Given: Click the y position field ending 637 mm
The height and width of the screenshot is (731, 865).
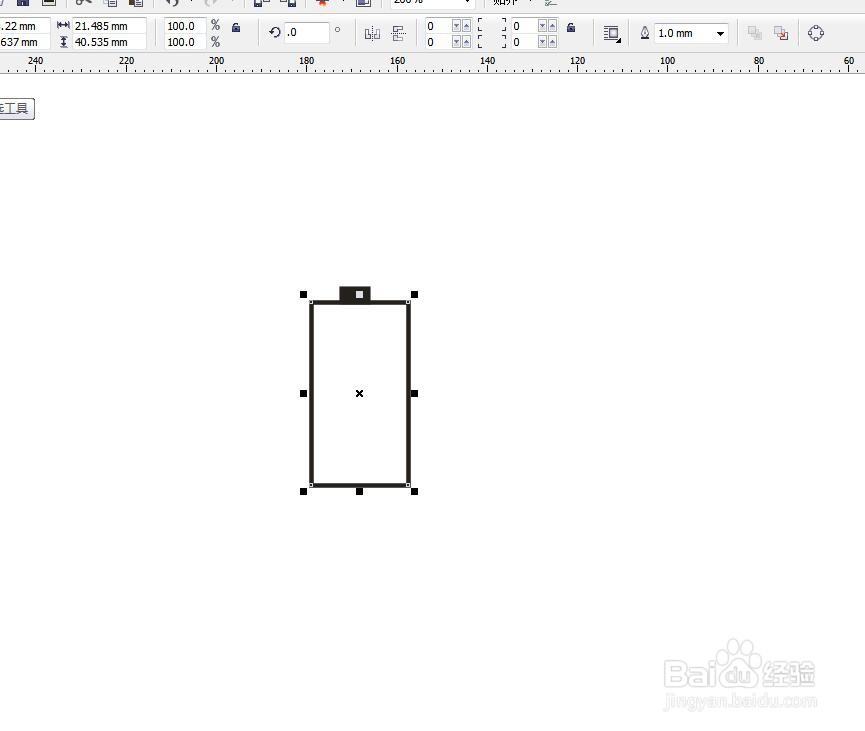Looking at the screenshot, I should click(x=24, y=42).
